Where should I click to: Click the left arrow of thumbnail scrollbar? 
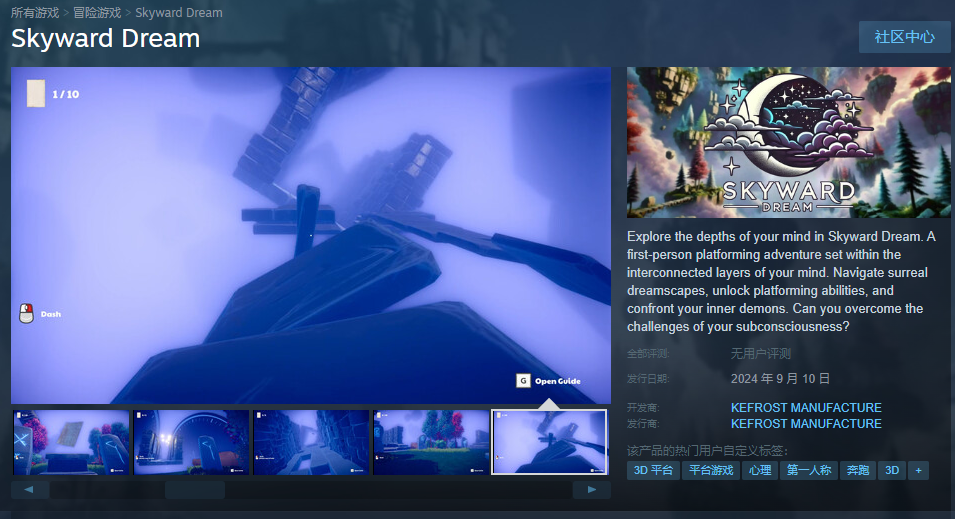click(x=29, y=490)
